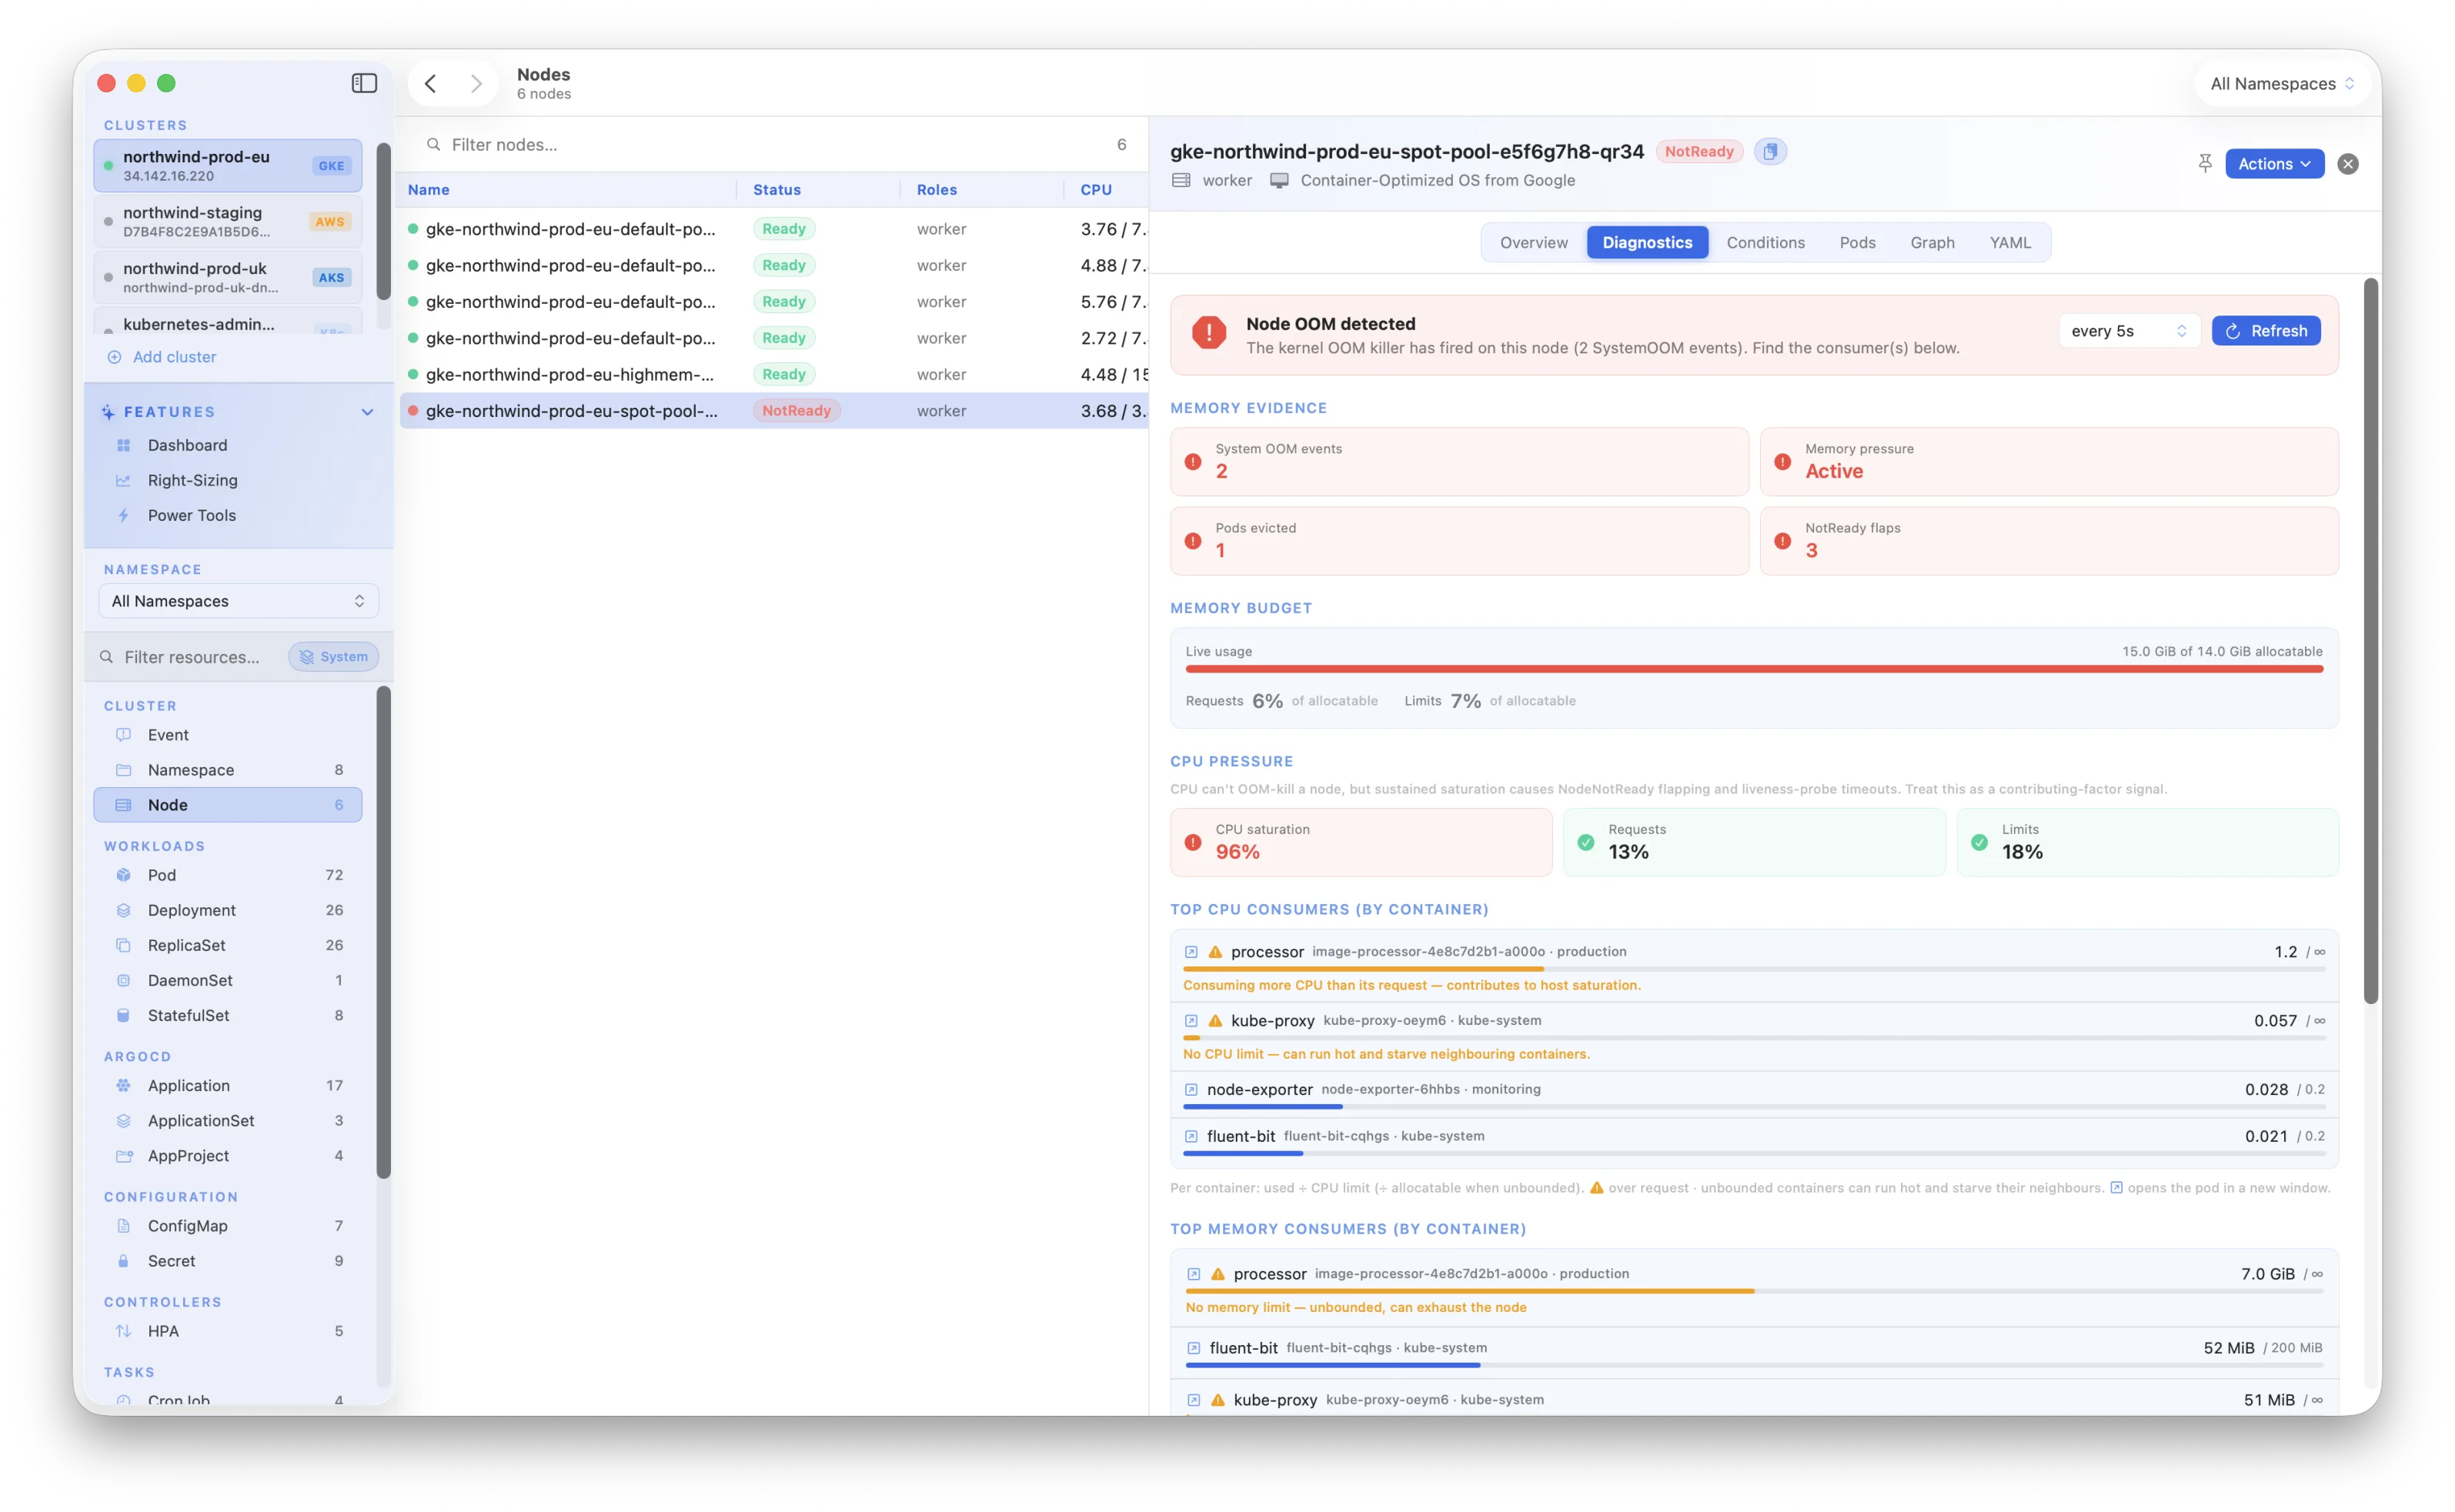Viewport: 2455px width, 1512px height.
Task: Open node-exporter pod in new window
Action: [1190, 1090]
